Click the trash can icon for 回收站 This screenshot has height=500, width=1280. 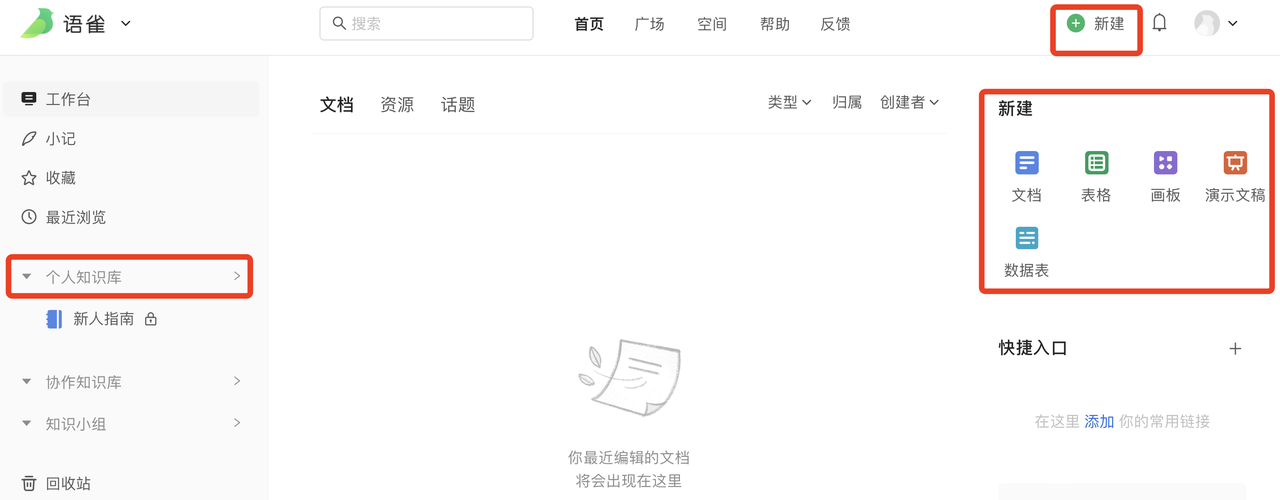29,483
